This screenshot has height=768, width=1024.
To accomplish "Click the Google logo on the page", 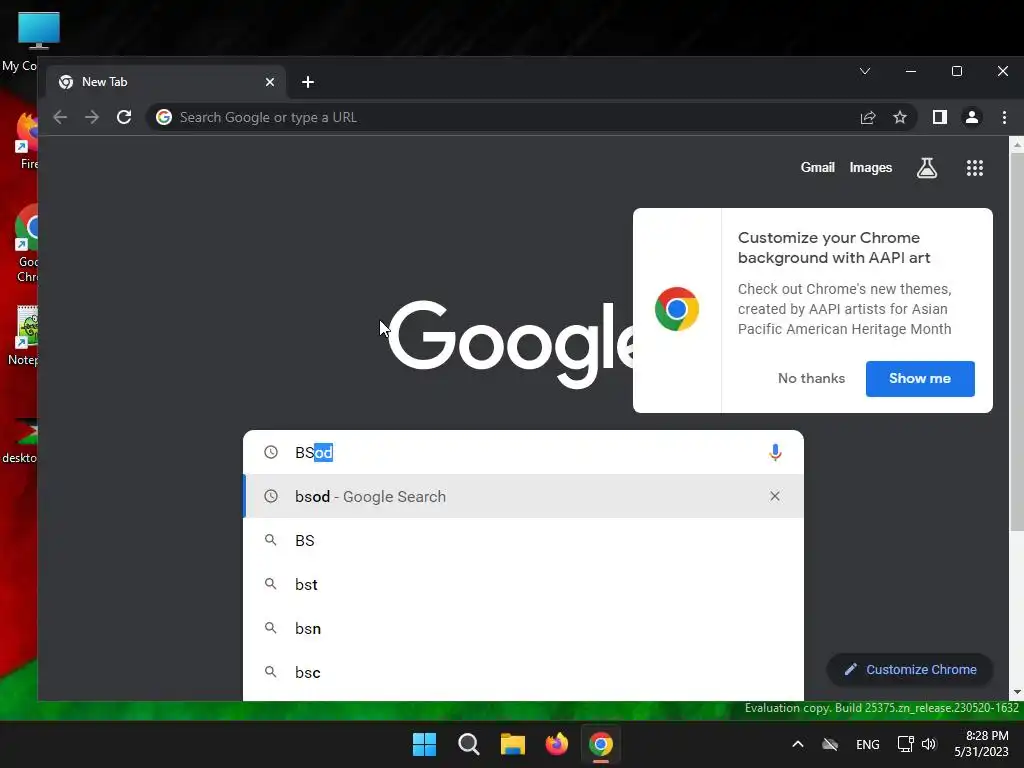I will (x=511, y=344).
